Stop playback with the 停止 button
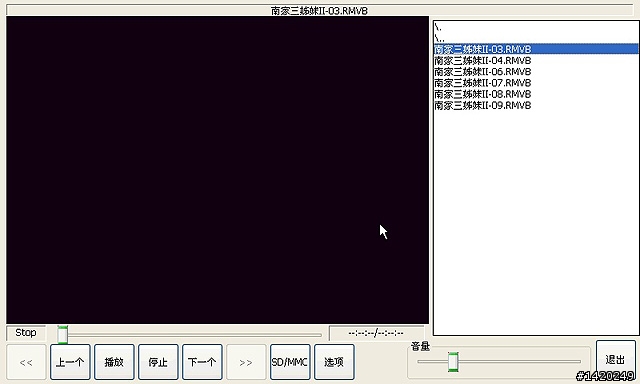640x384 pixels. click(x=158, y=362)
